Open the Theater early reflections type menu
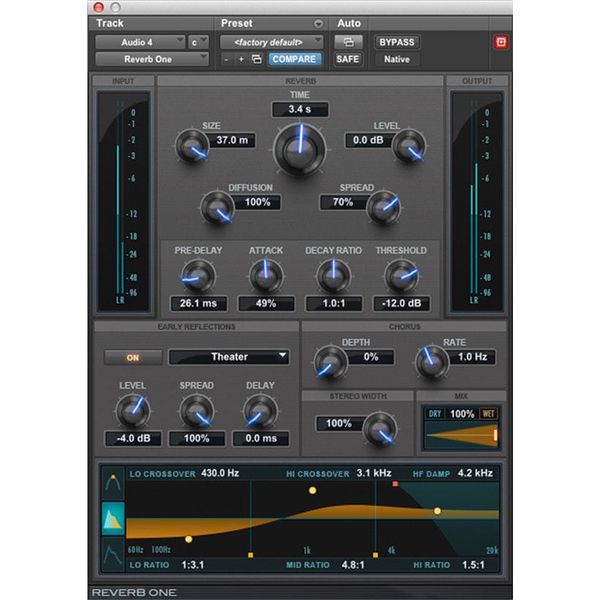Viewport: 600px width, 600px height. (x=229, y=357)
